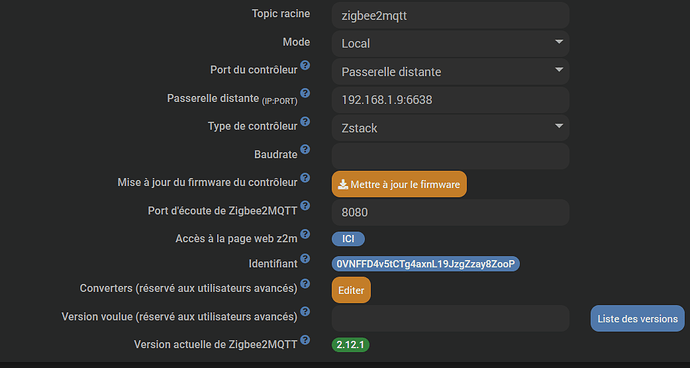Click the Liste des versions button
Screen dimensions: 690x368
coord(637,318)
